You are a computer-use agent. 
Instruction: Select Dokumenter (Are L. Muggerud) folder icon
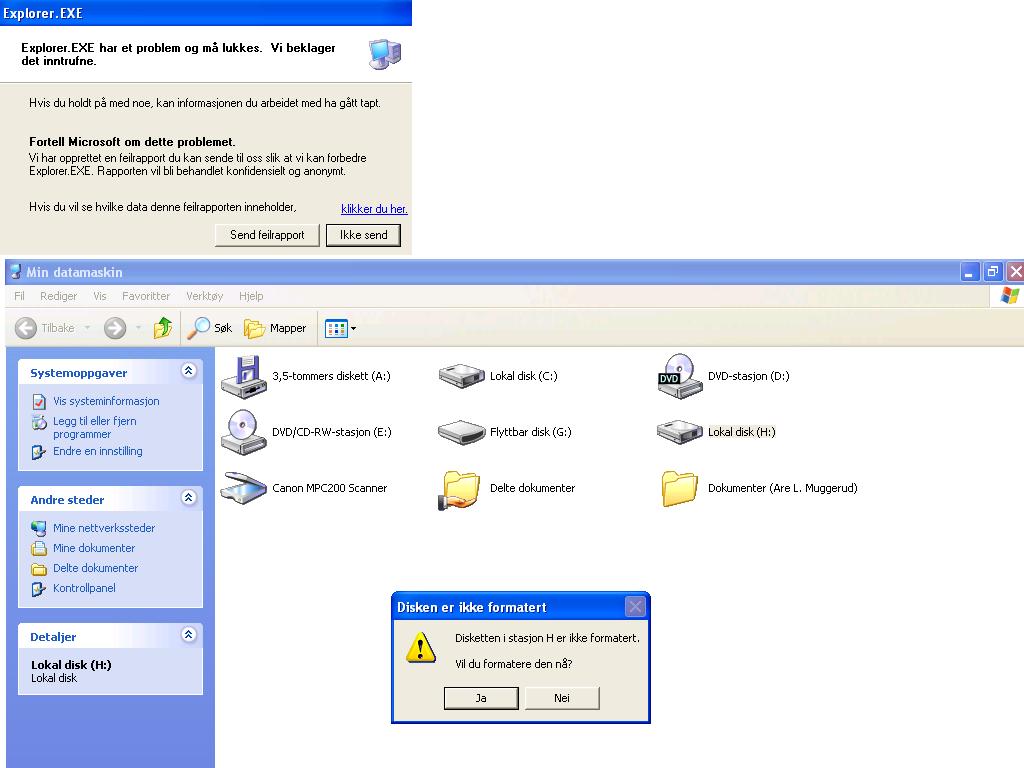[679, 488]
